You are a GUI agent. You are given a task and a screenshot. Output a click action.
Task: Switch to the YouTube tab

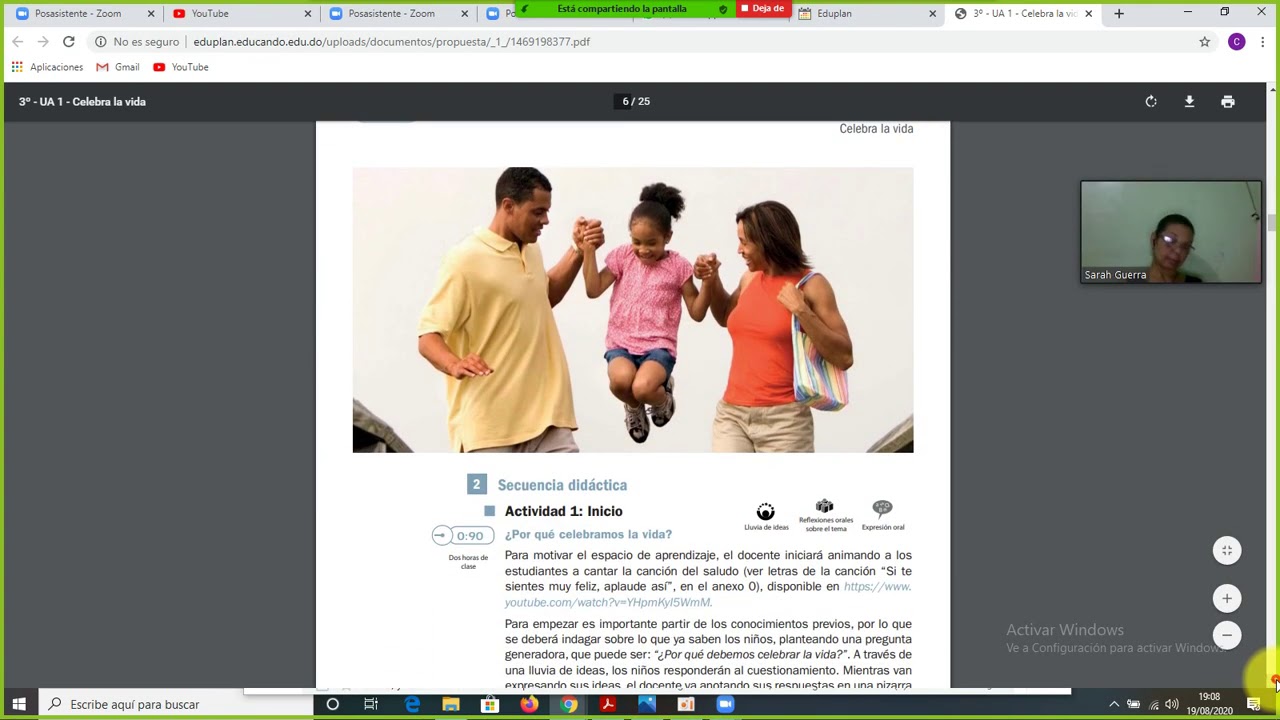[240, 13]
